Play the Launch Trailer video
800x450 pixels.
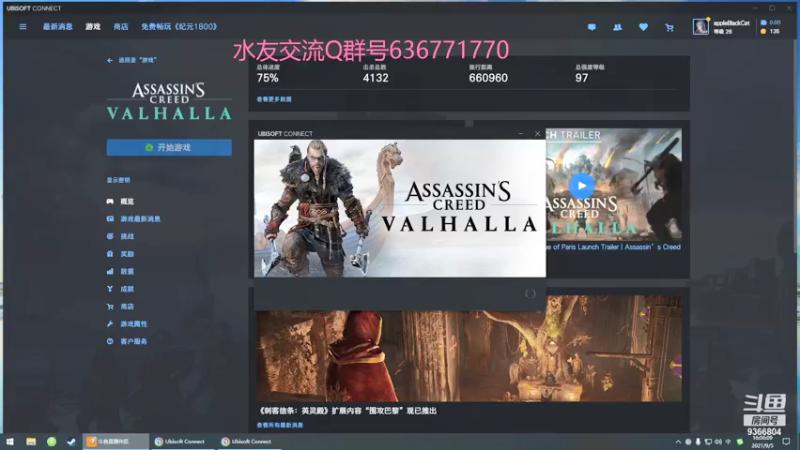point(582,185)
